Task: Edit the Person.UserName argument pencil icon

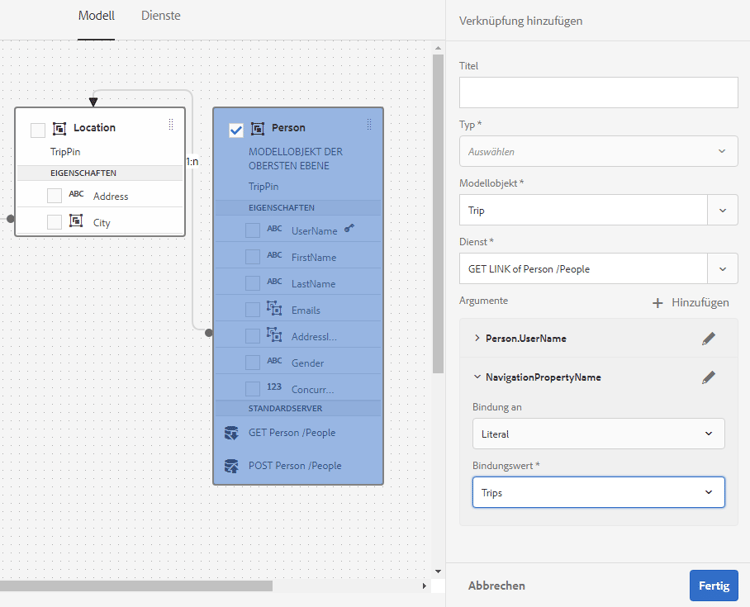Action: point(709,339)
